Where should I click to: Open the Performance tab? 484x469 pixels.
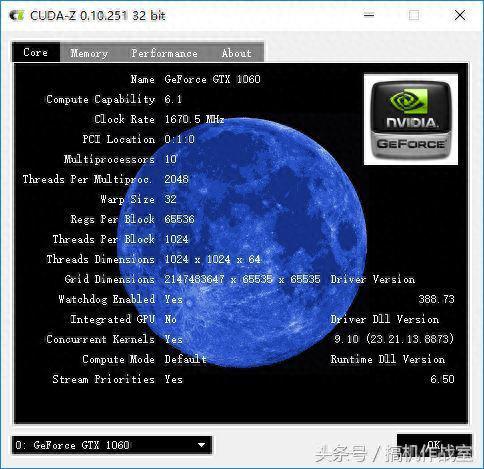click(x=164, y=53)
